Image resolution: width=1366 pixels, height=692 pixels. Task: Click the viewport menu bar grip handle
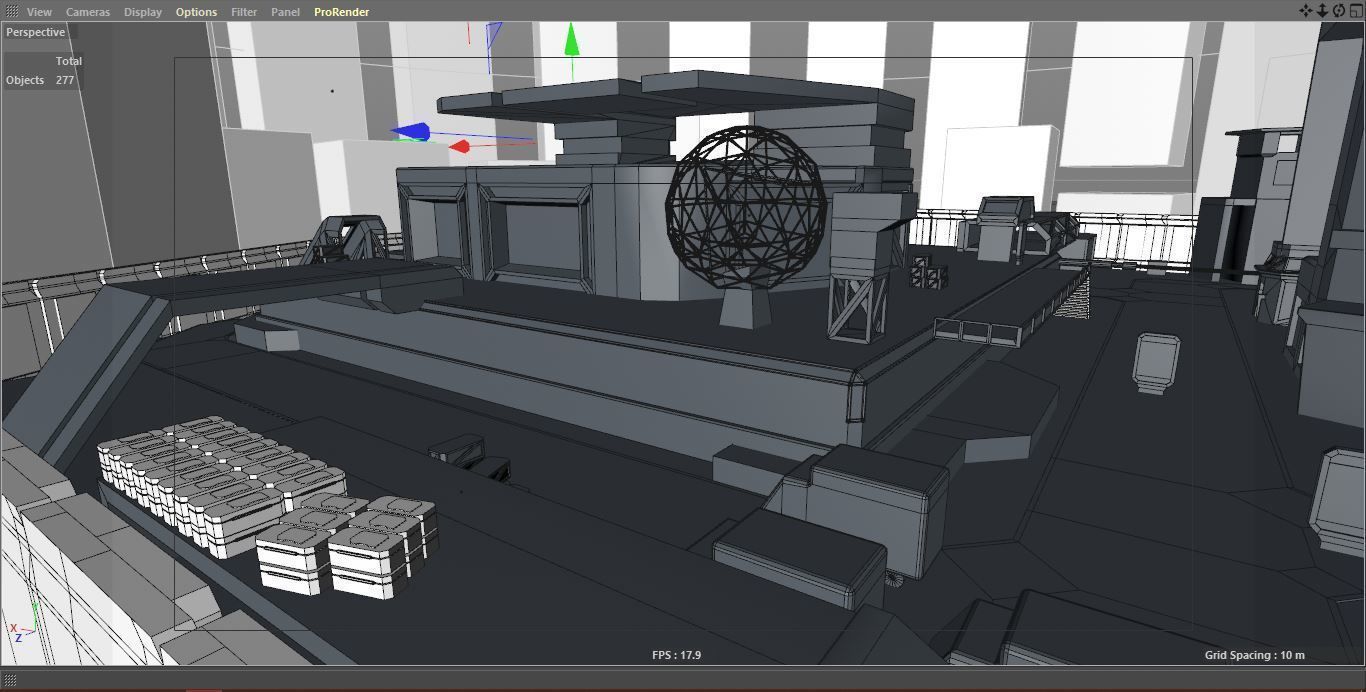(x=11, y=11)
